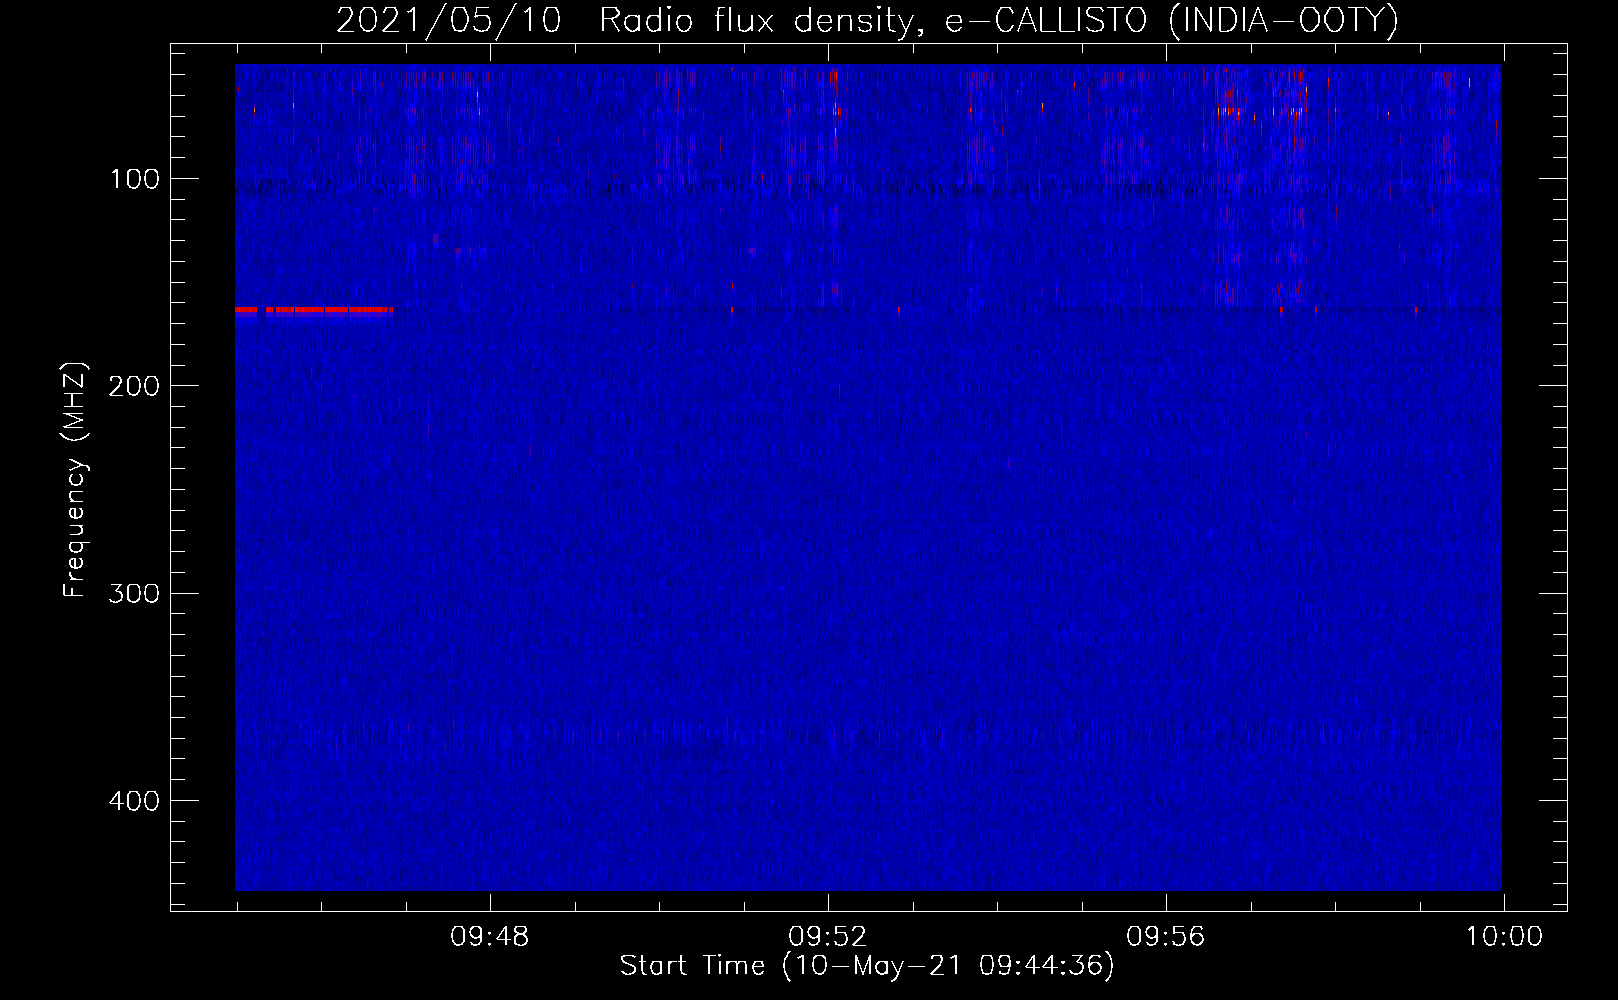Click the red horizontal emission line near 160 MHz

[314, 310]
